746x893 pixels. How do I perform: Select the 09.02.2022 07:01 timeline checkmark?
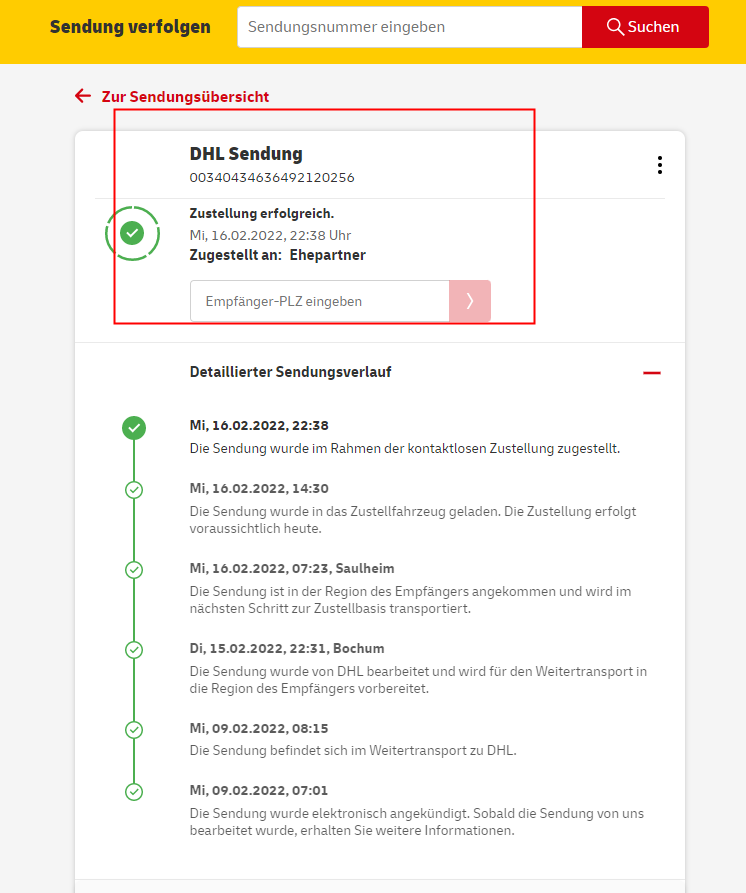(134, 792)
